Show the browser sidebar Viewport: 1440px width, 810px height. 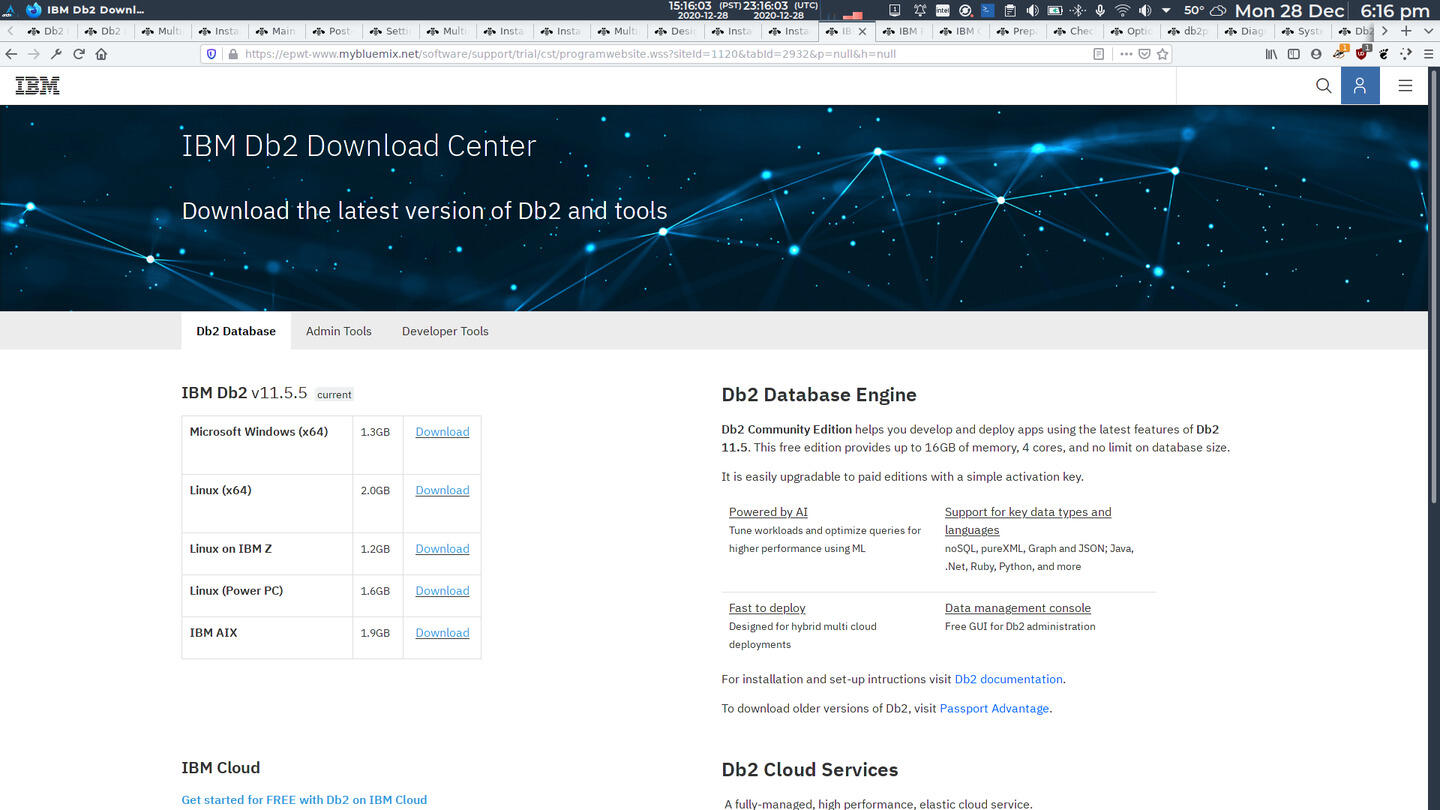1293,54
